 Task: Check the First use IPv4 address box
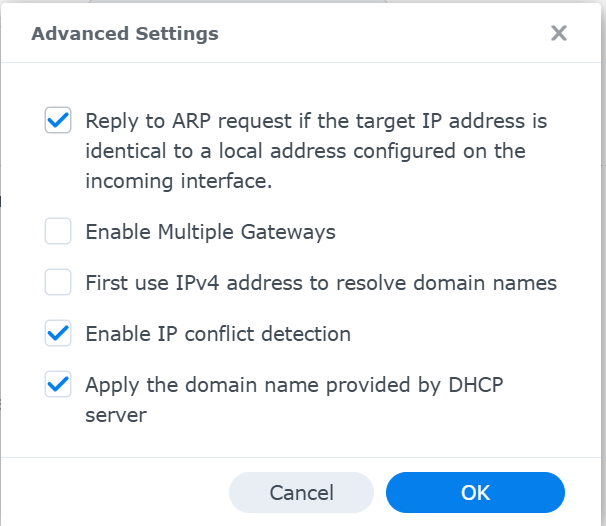[x=58, y=283]
